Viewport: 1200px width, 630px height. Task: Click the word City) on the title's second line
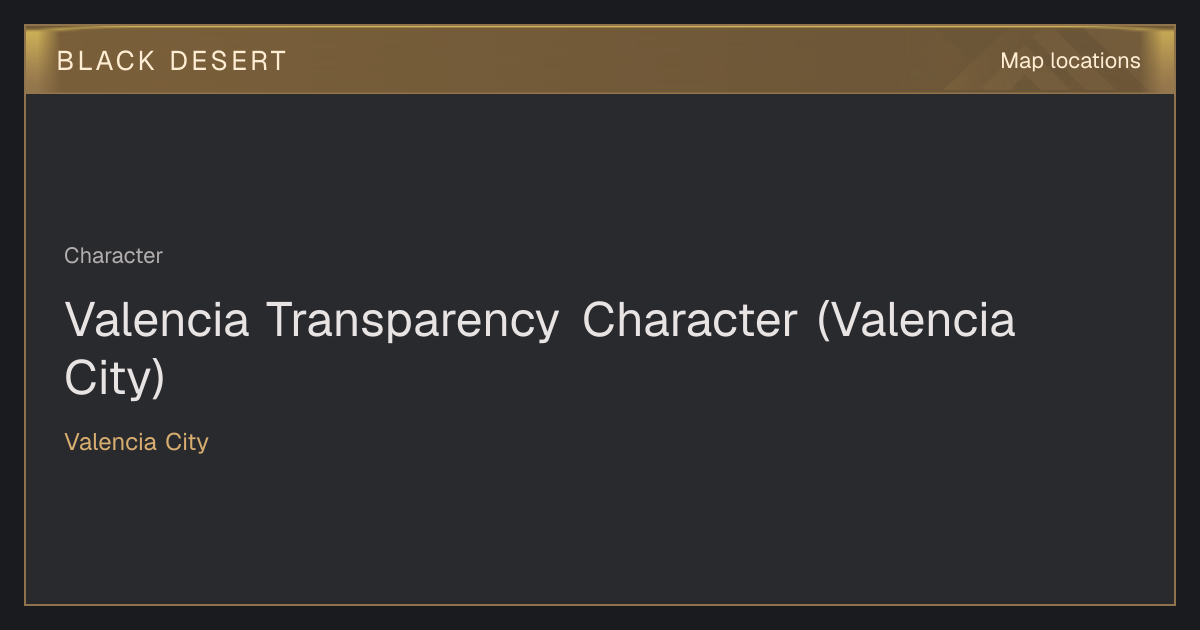point(114,379)
